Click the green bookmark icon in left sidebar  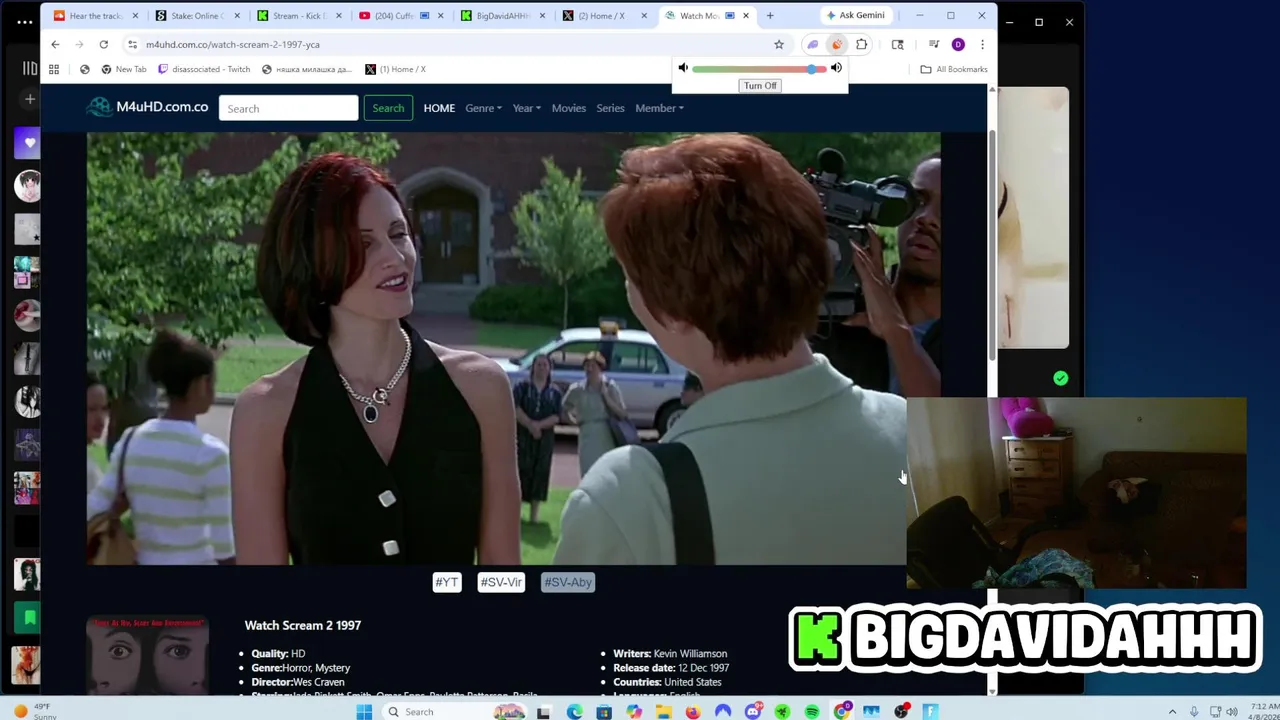click(x=29, y=618)
